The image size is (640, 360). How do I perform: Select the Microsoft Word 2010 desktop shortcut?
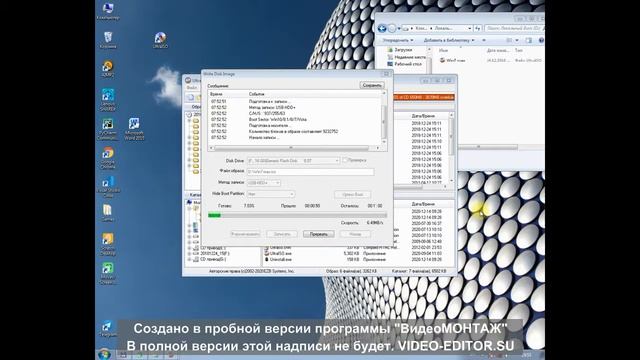click(134, 129)
